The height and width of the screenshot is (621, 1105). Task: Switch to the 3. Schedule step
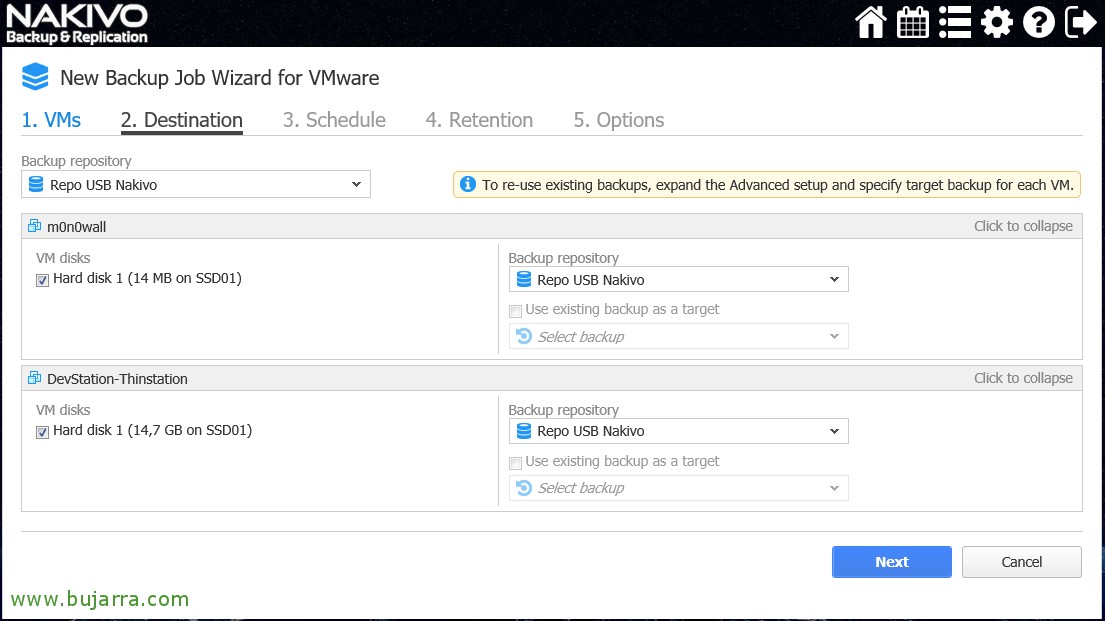(334, 120)
